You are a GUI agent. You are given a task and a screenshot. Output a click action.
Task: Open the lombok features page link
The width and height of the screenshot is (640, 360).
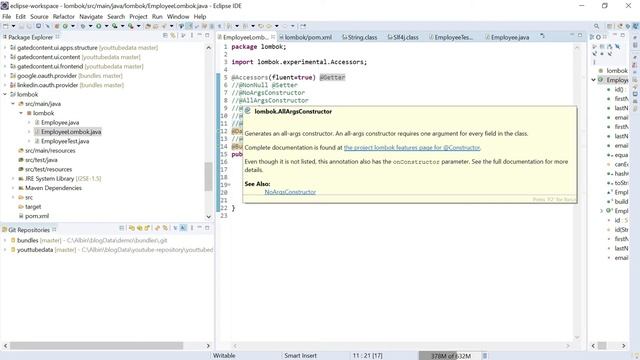tap(412, 148)
